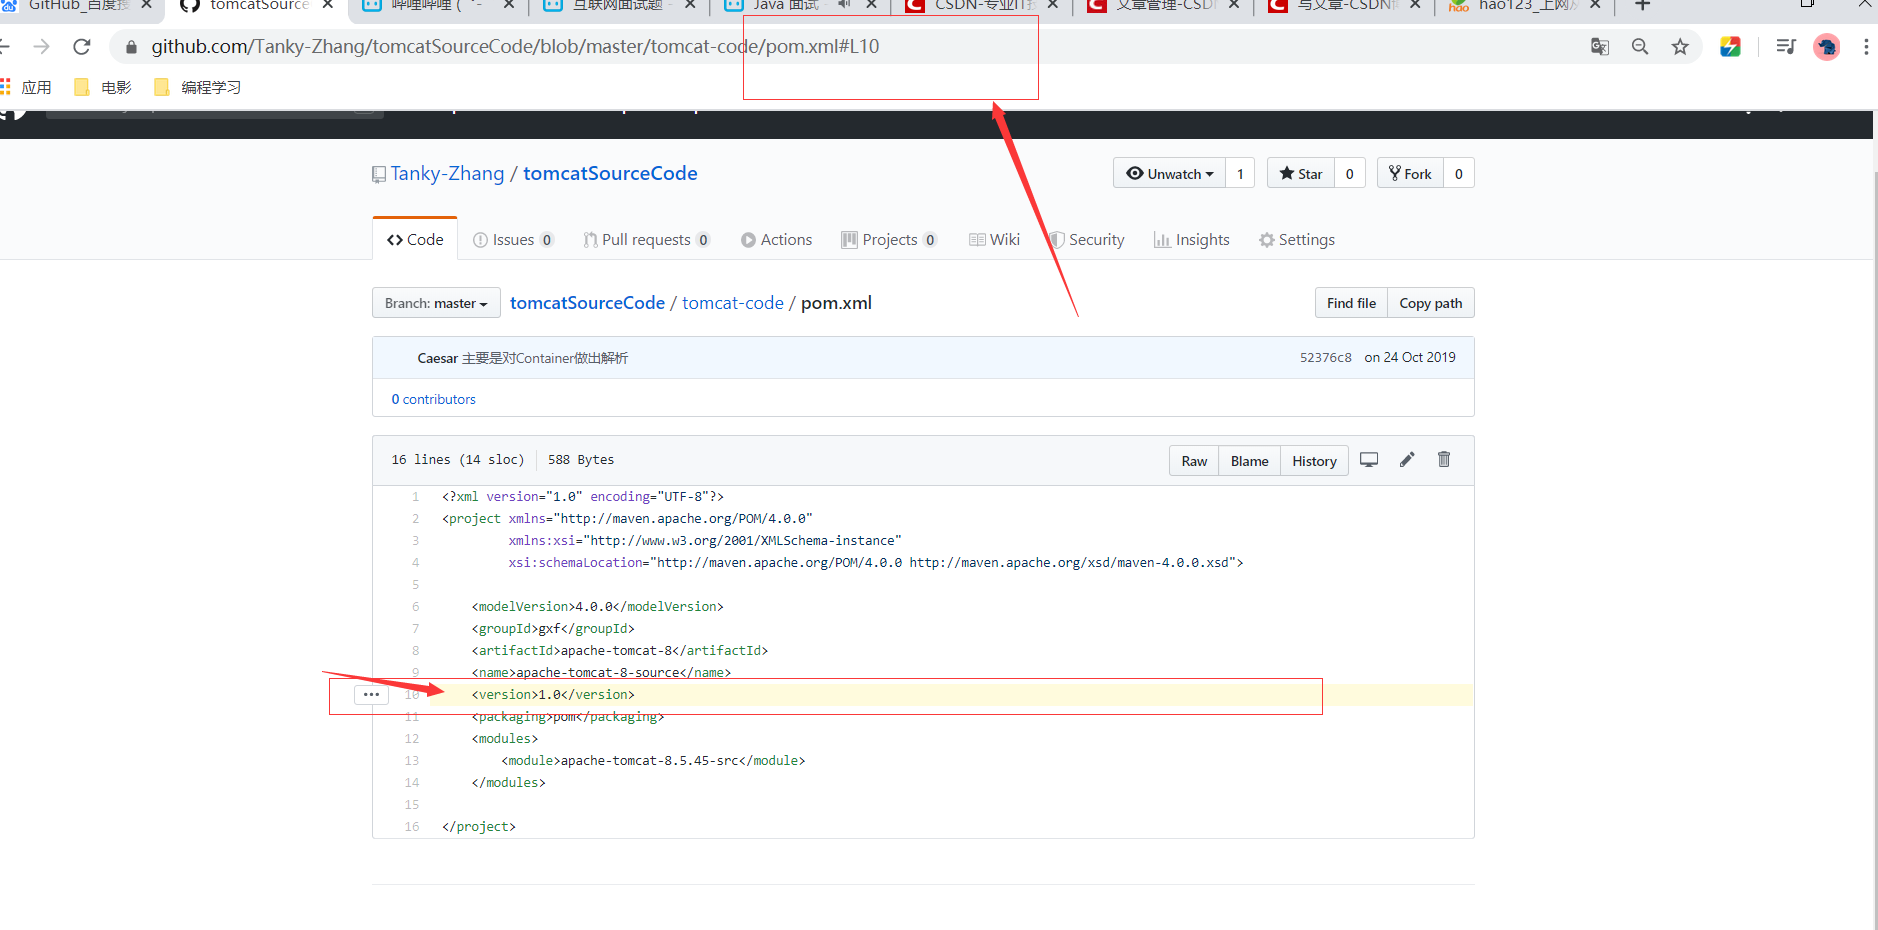Click the Copy path button
The height and width of the screenshot is (930, 1878).
(x=1431, y=303)
